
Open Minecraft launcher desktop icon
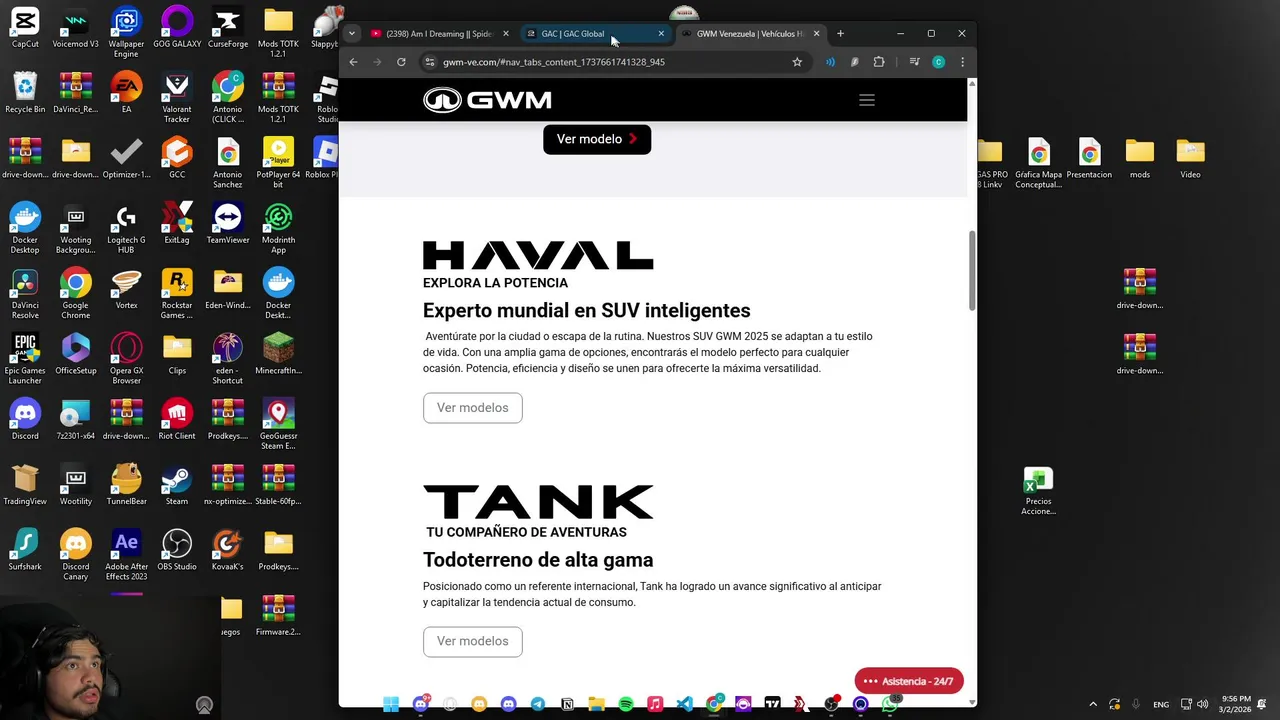click(x=278, y=354)
